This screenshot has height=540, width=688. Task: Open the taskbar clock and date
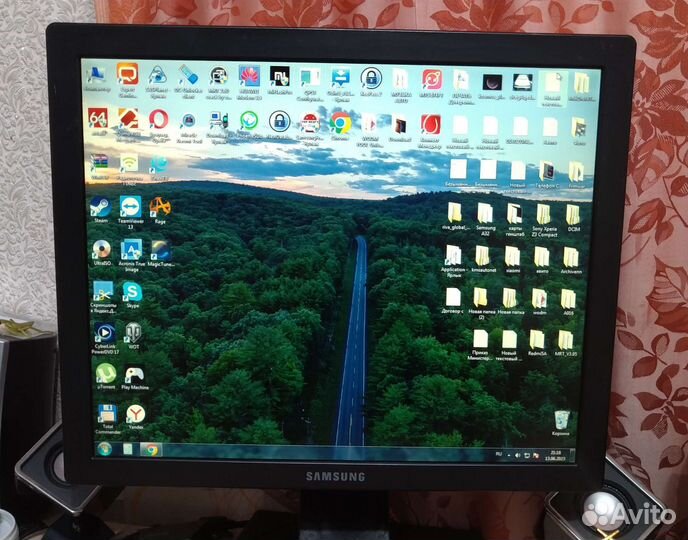555,455
